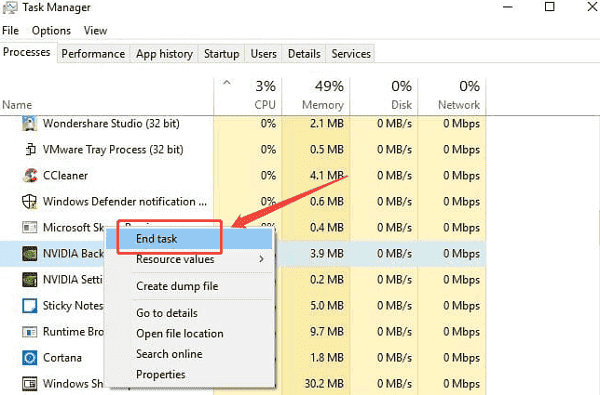Switch to the Performance tab

93,54
